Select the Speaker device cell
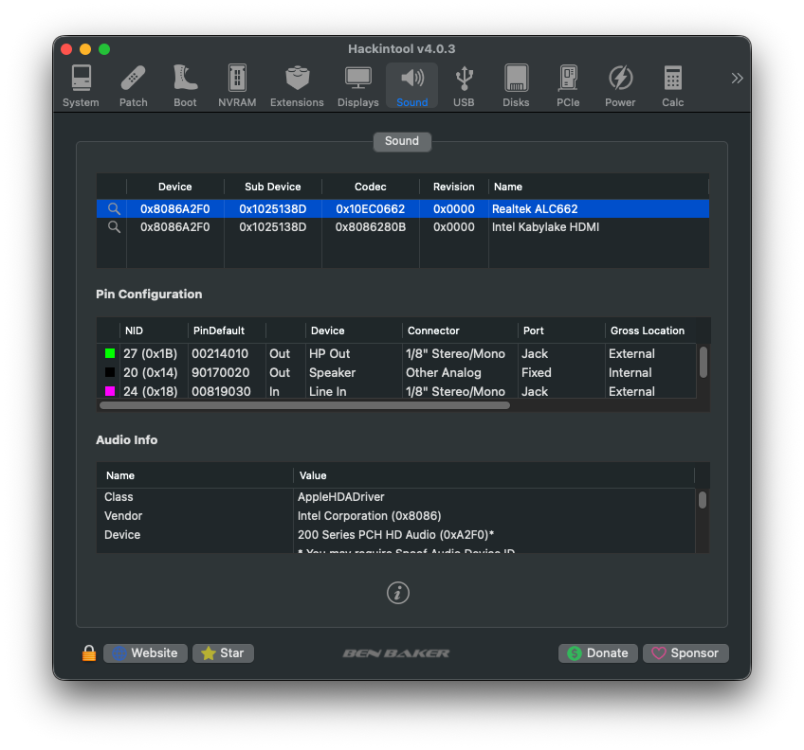Viewport: 804px width, 750px height. click(x=332, y=373)
